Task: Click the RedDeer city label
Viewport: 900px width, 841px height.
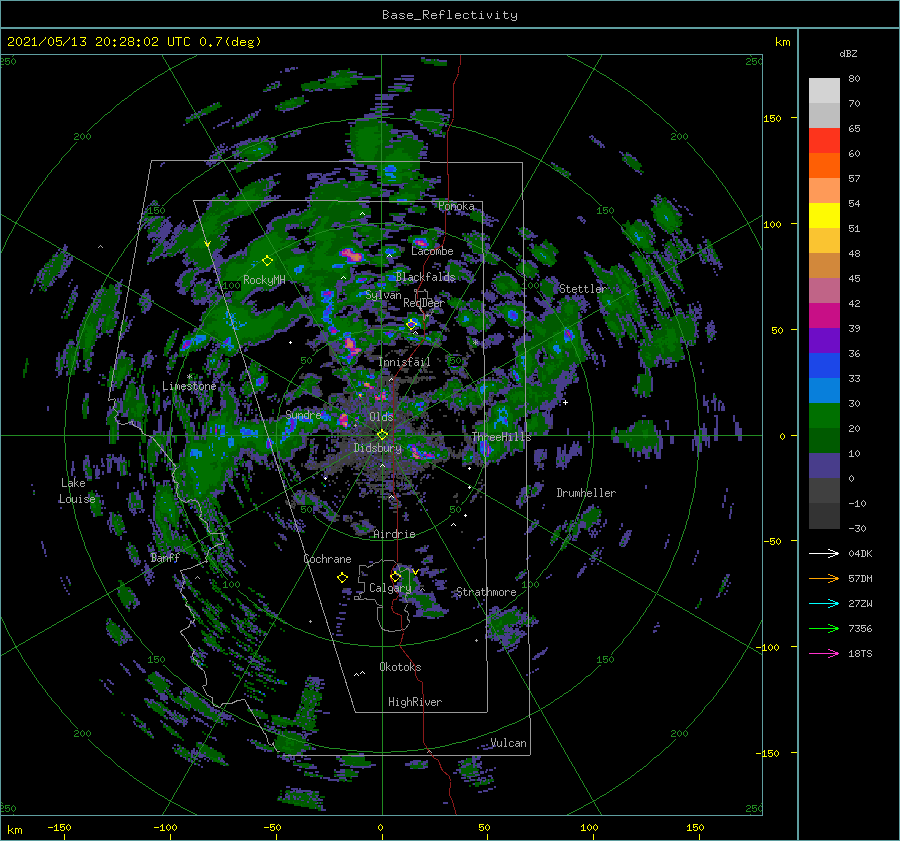Action: pyautogui.click(x=424, y=303)
